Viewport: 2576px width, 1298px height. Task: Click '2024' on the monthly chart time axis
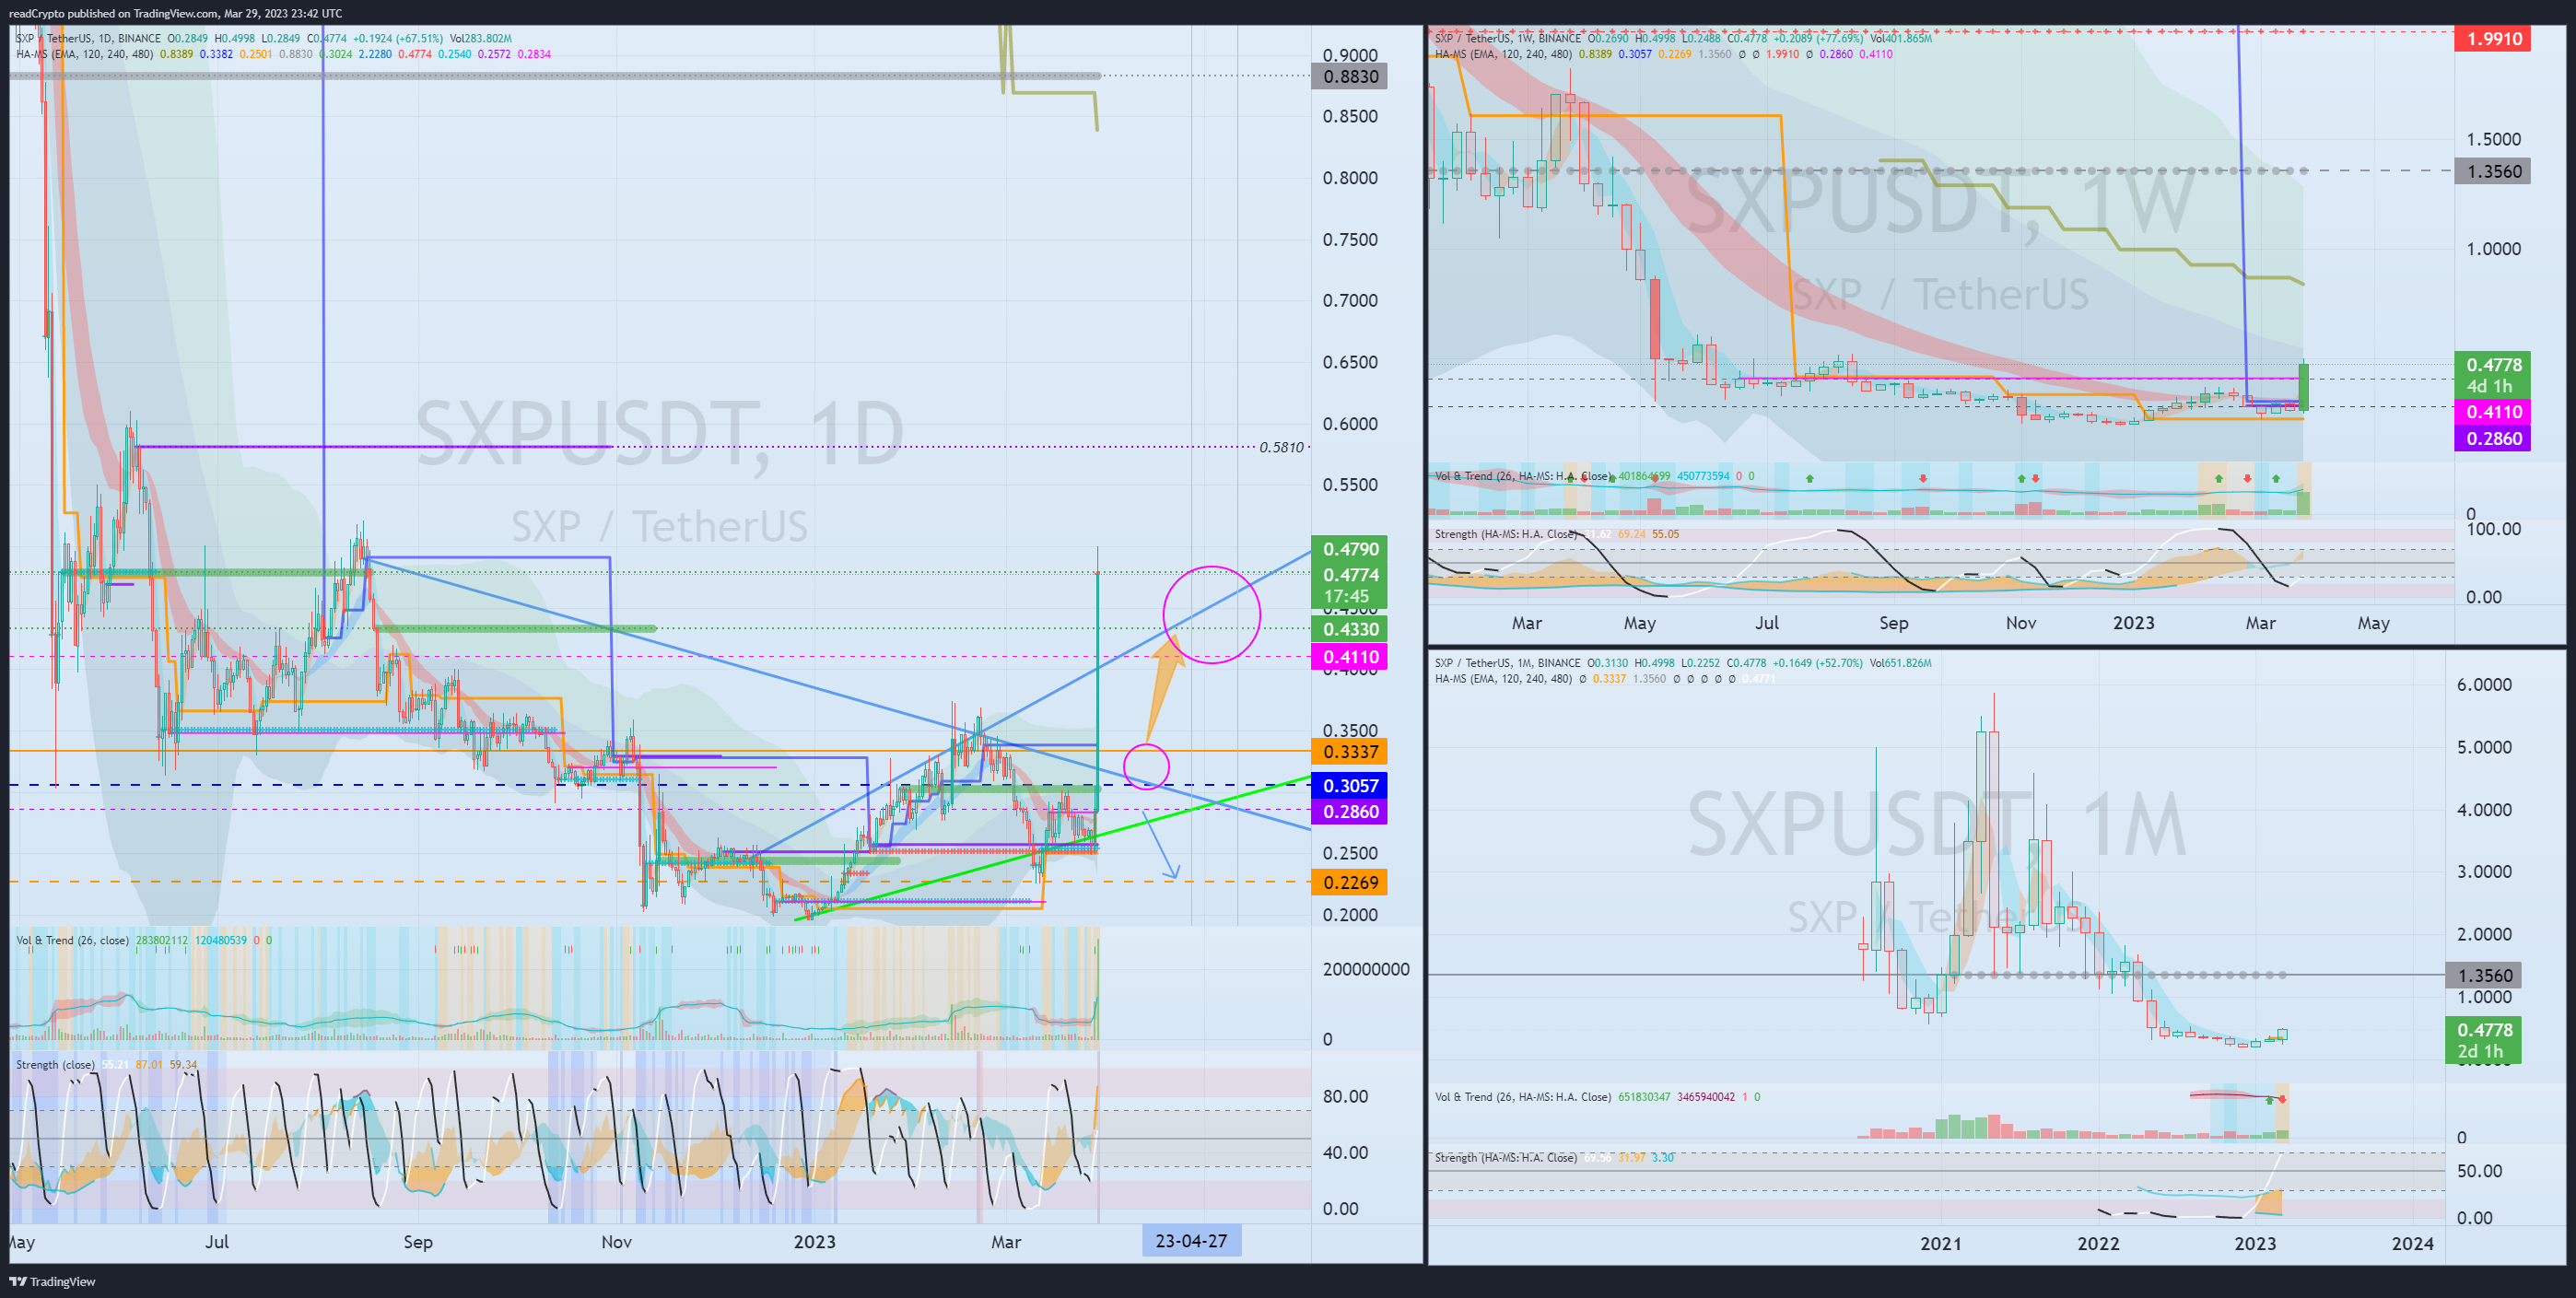point(2412,1243)
